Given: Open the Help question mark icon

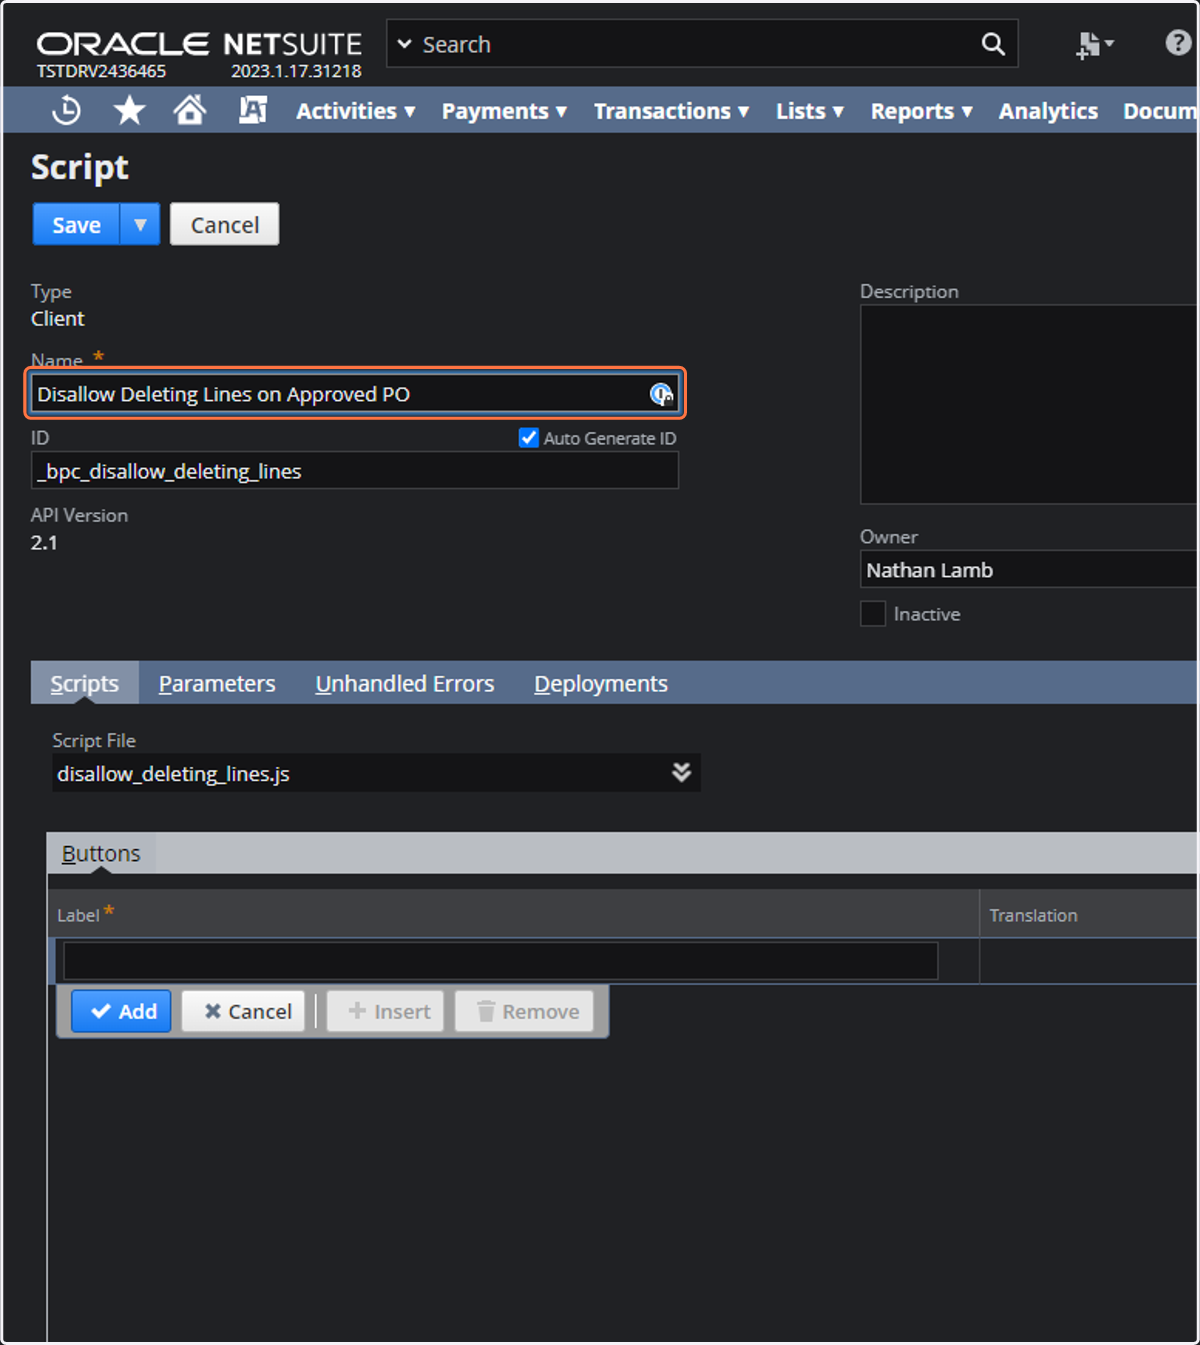Looking at the screenshot, I should pyautogui.click(x=1178, y=43).
